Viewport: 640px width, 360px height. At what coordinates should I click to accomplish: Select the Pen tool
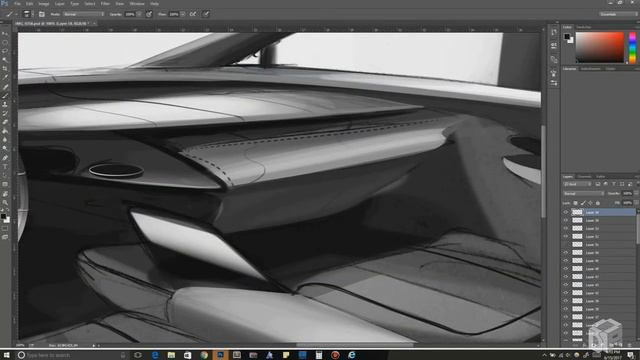click(5, 158)
